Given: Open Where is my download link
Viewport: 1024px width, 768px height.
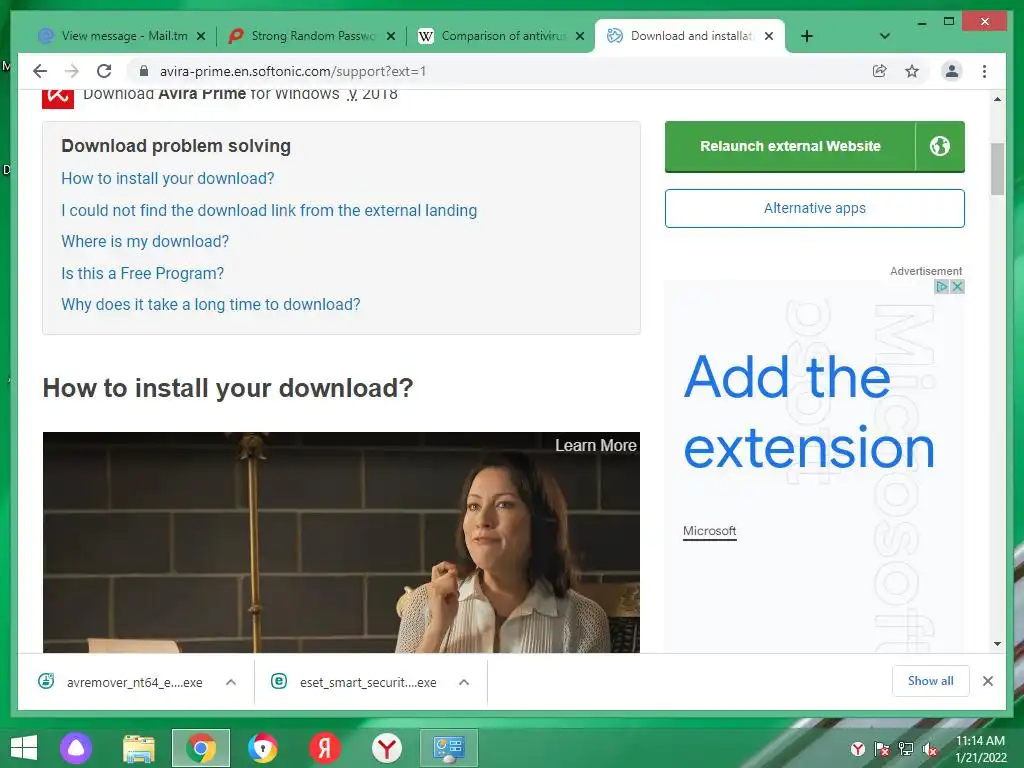Looking at the screenshot, I should [145, 242].
